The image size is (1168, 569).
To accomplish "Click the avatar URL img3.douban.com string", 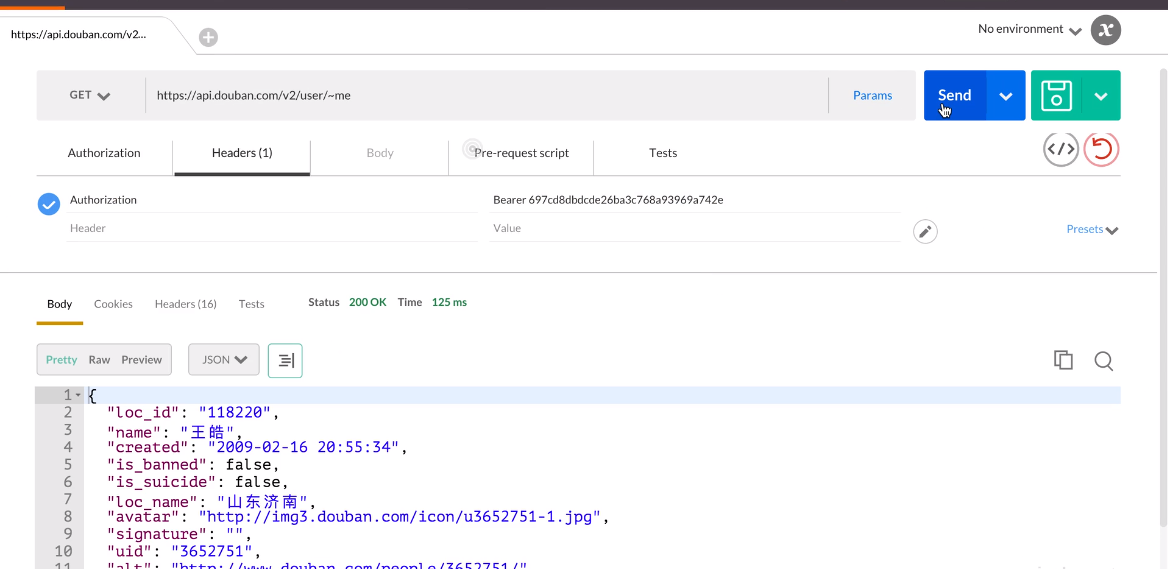I will (x=399, y=517).
